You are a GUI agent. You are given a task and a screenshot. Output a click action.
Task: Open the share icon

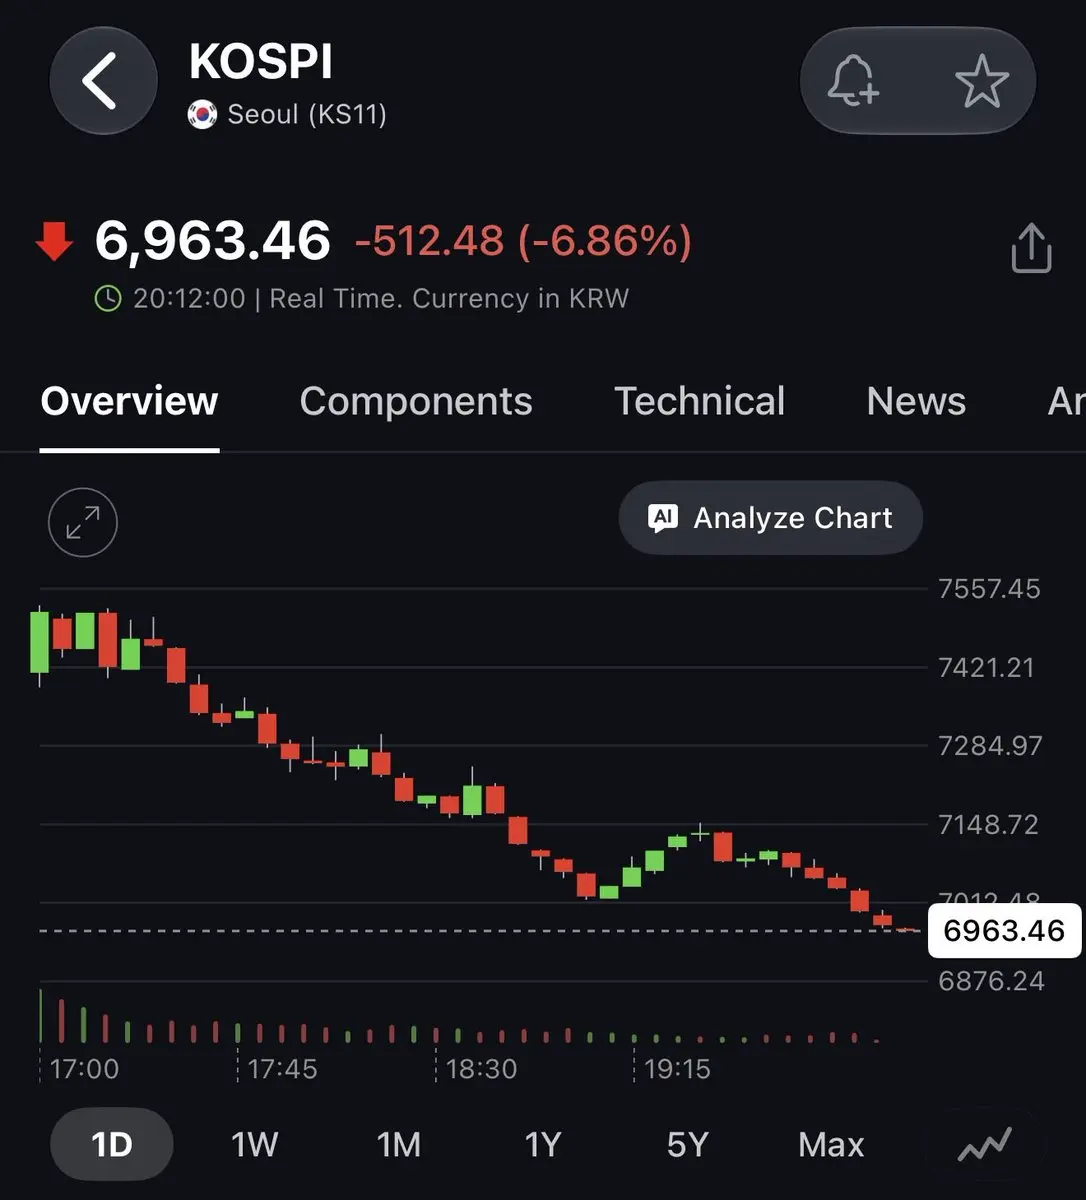coord(1031,247)
